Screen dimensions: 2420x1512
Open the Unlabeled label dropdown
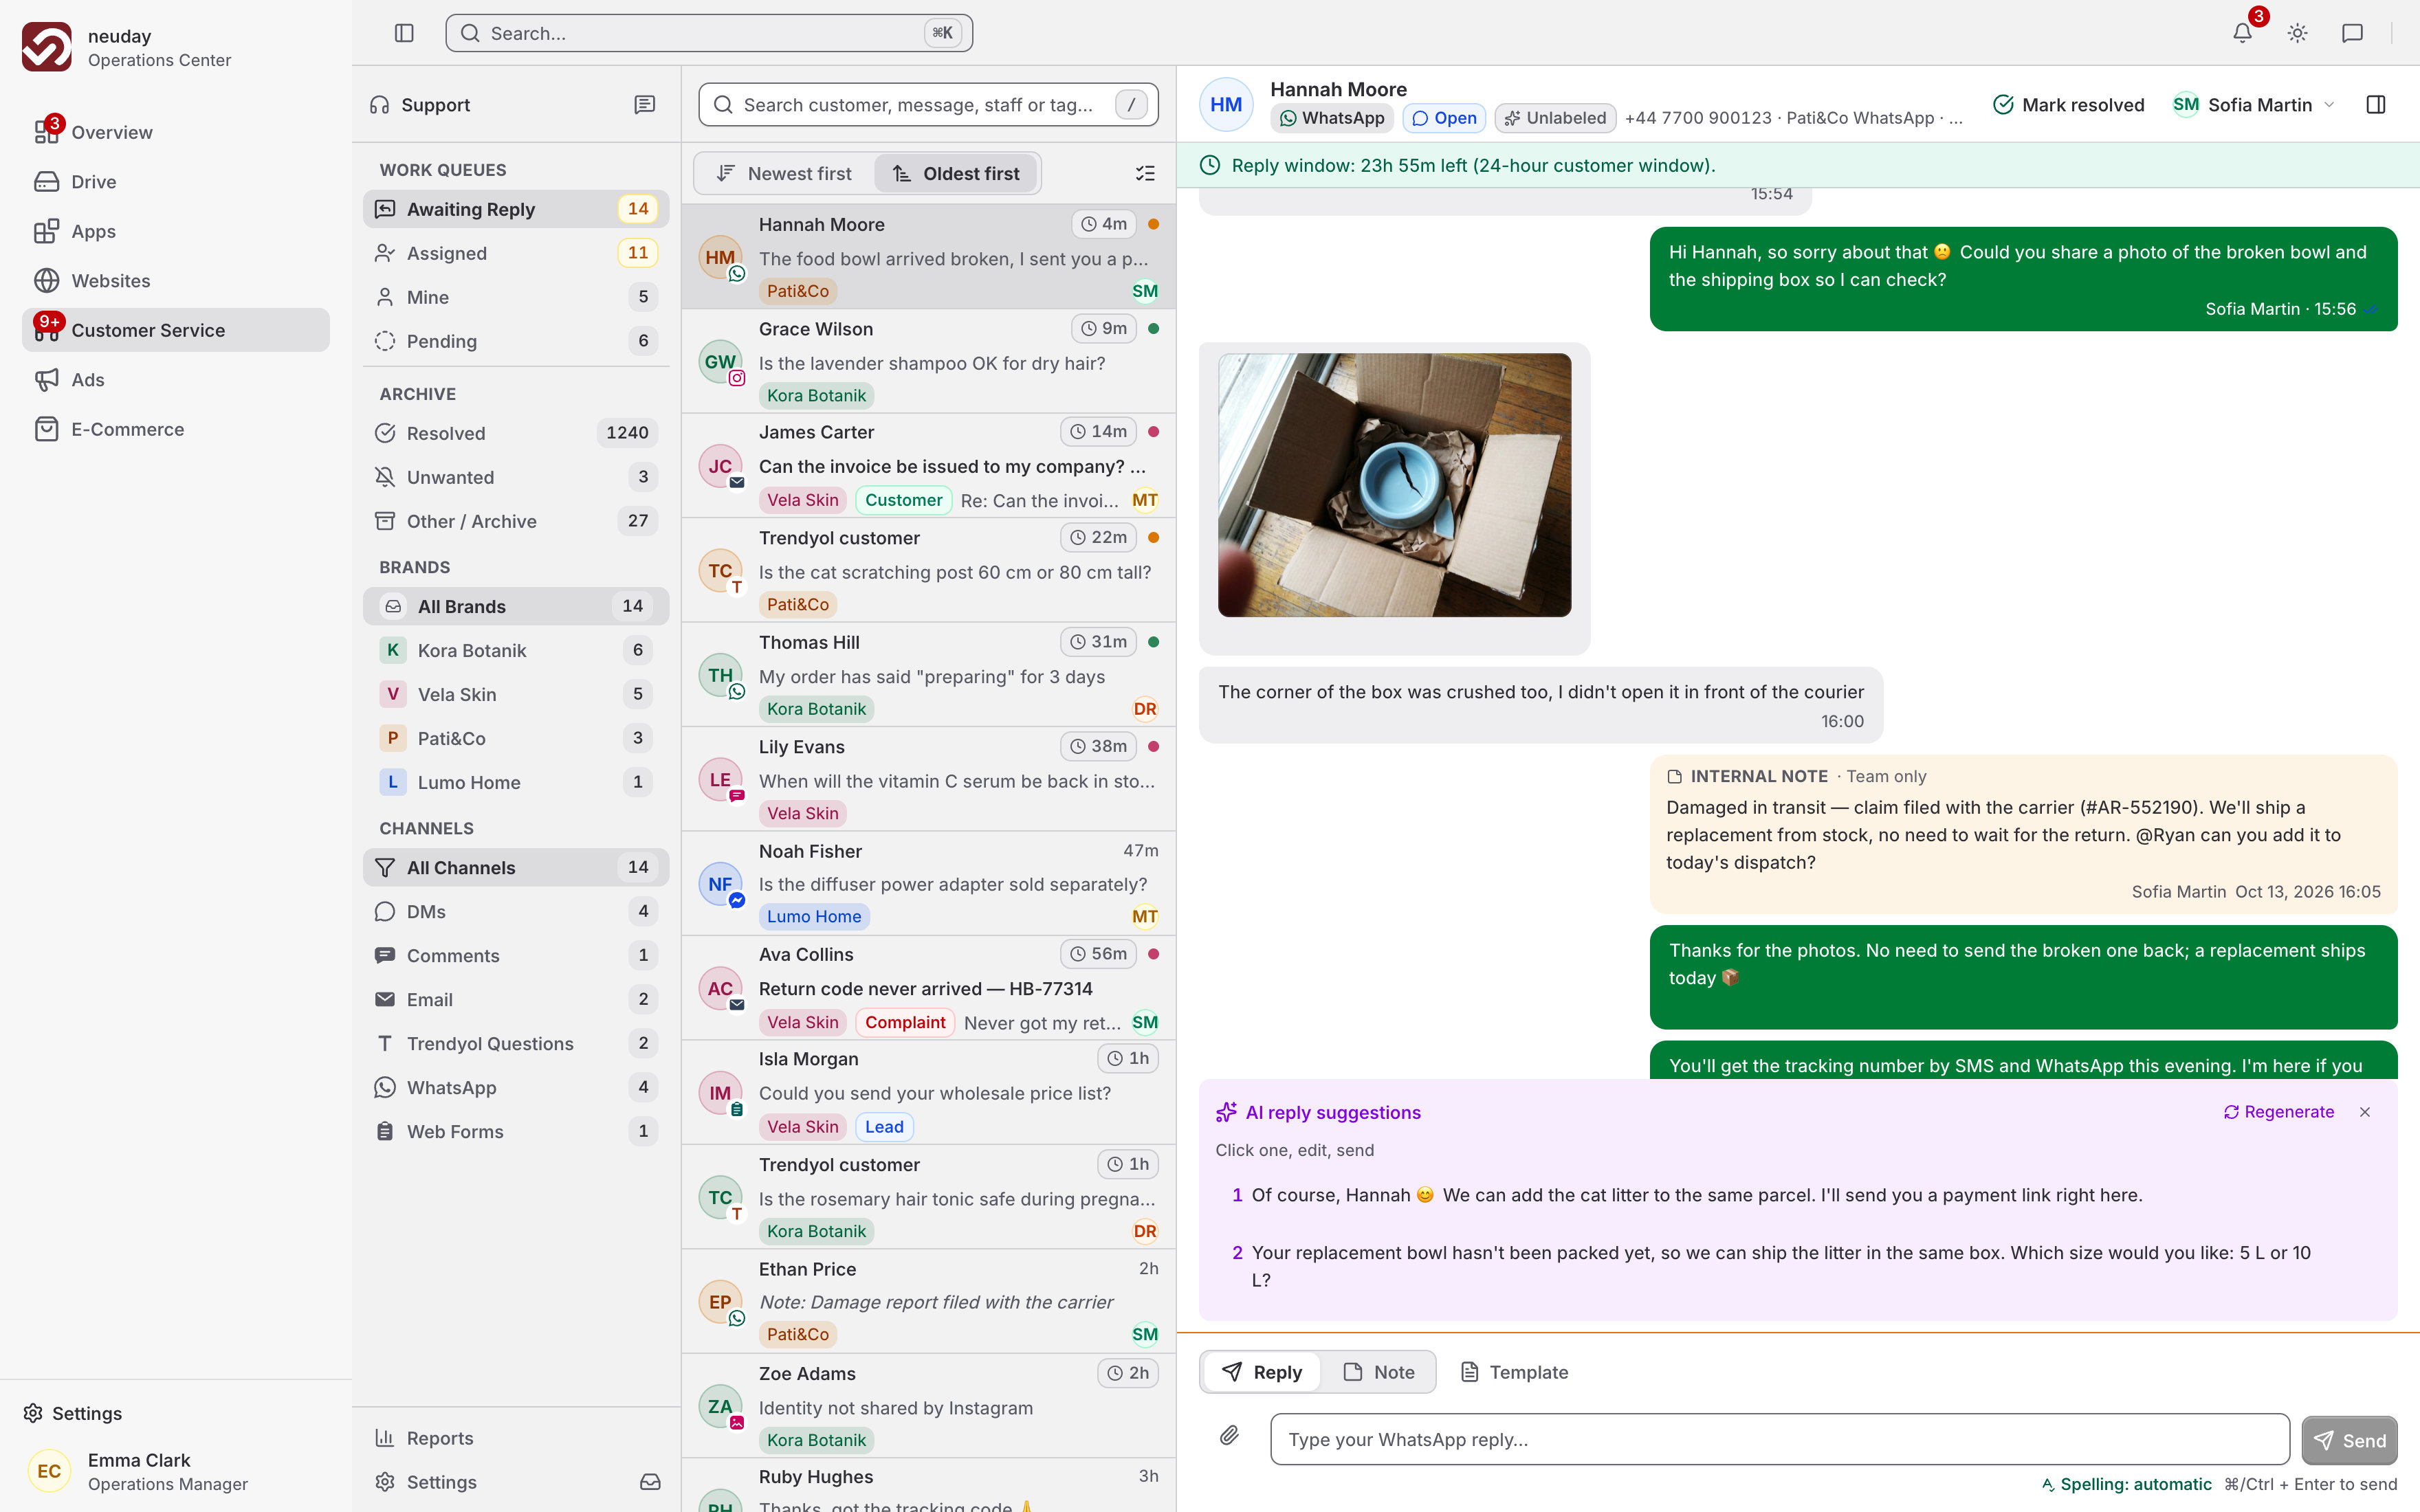[x=1555, y=118]
